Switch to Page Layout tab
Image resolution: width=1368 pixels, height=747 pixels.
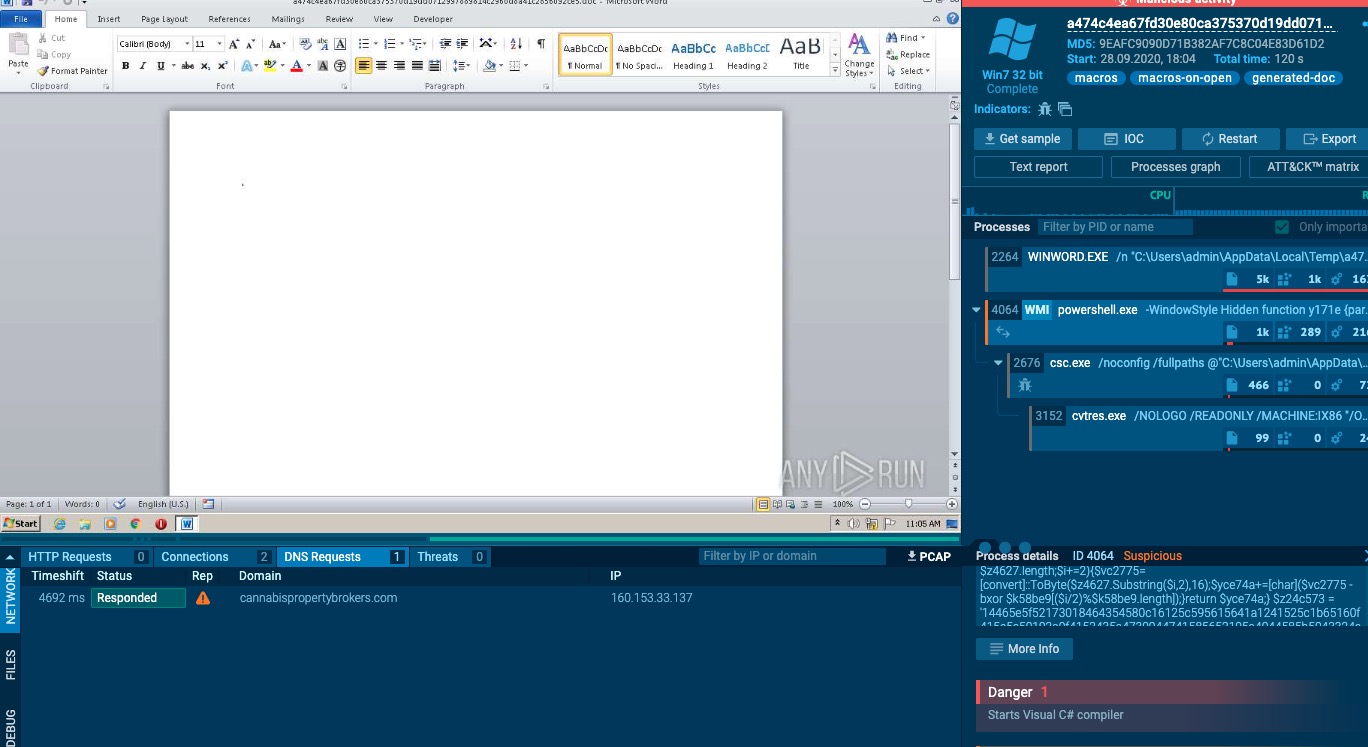click(x=164, y=19)
